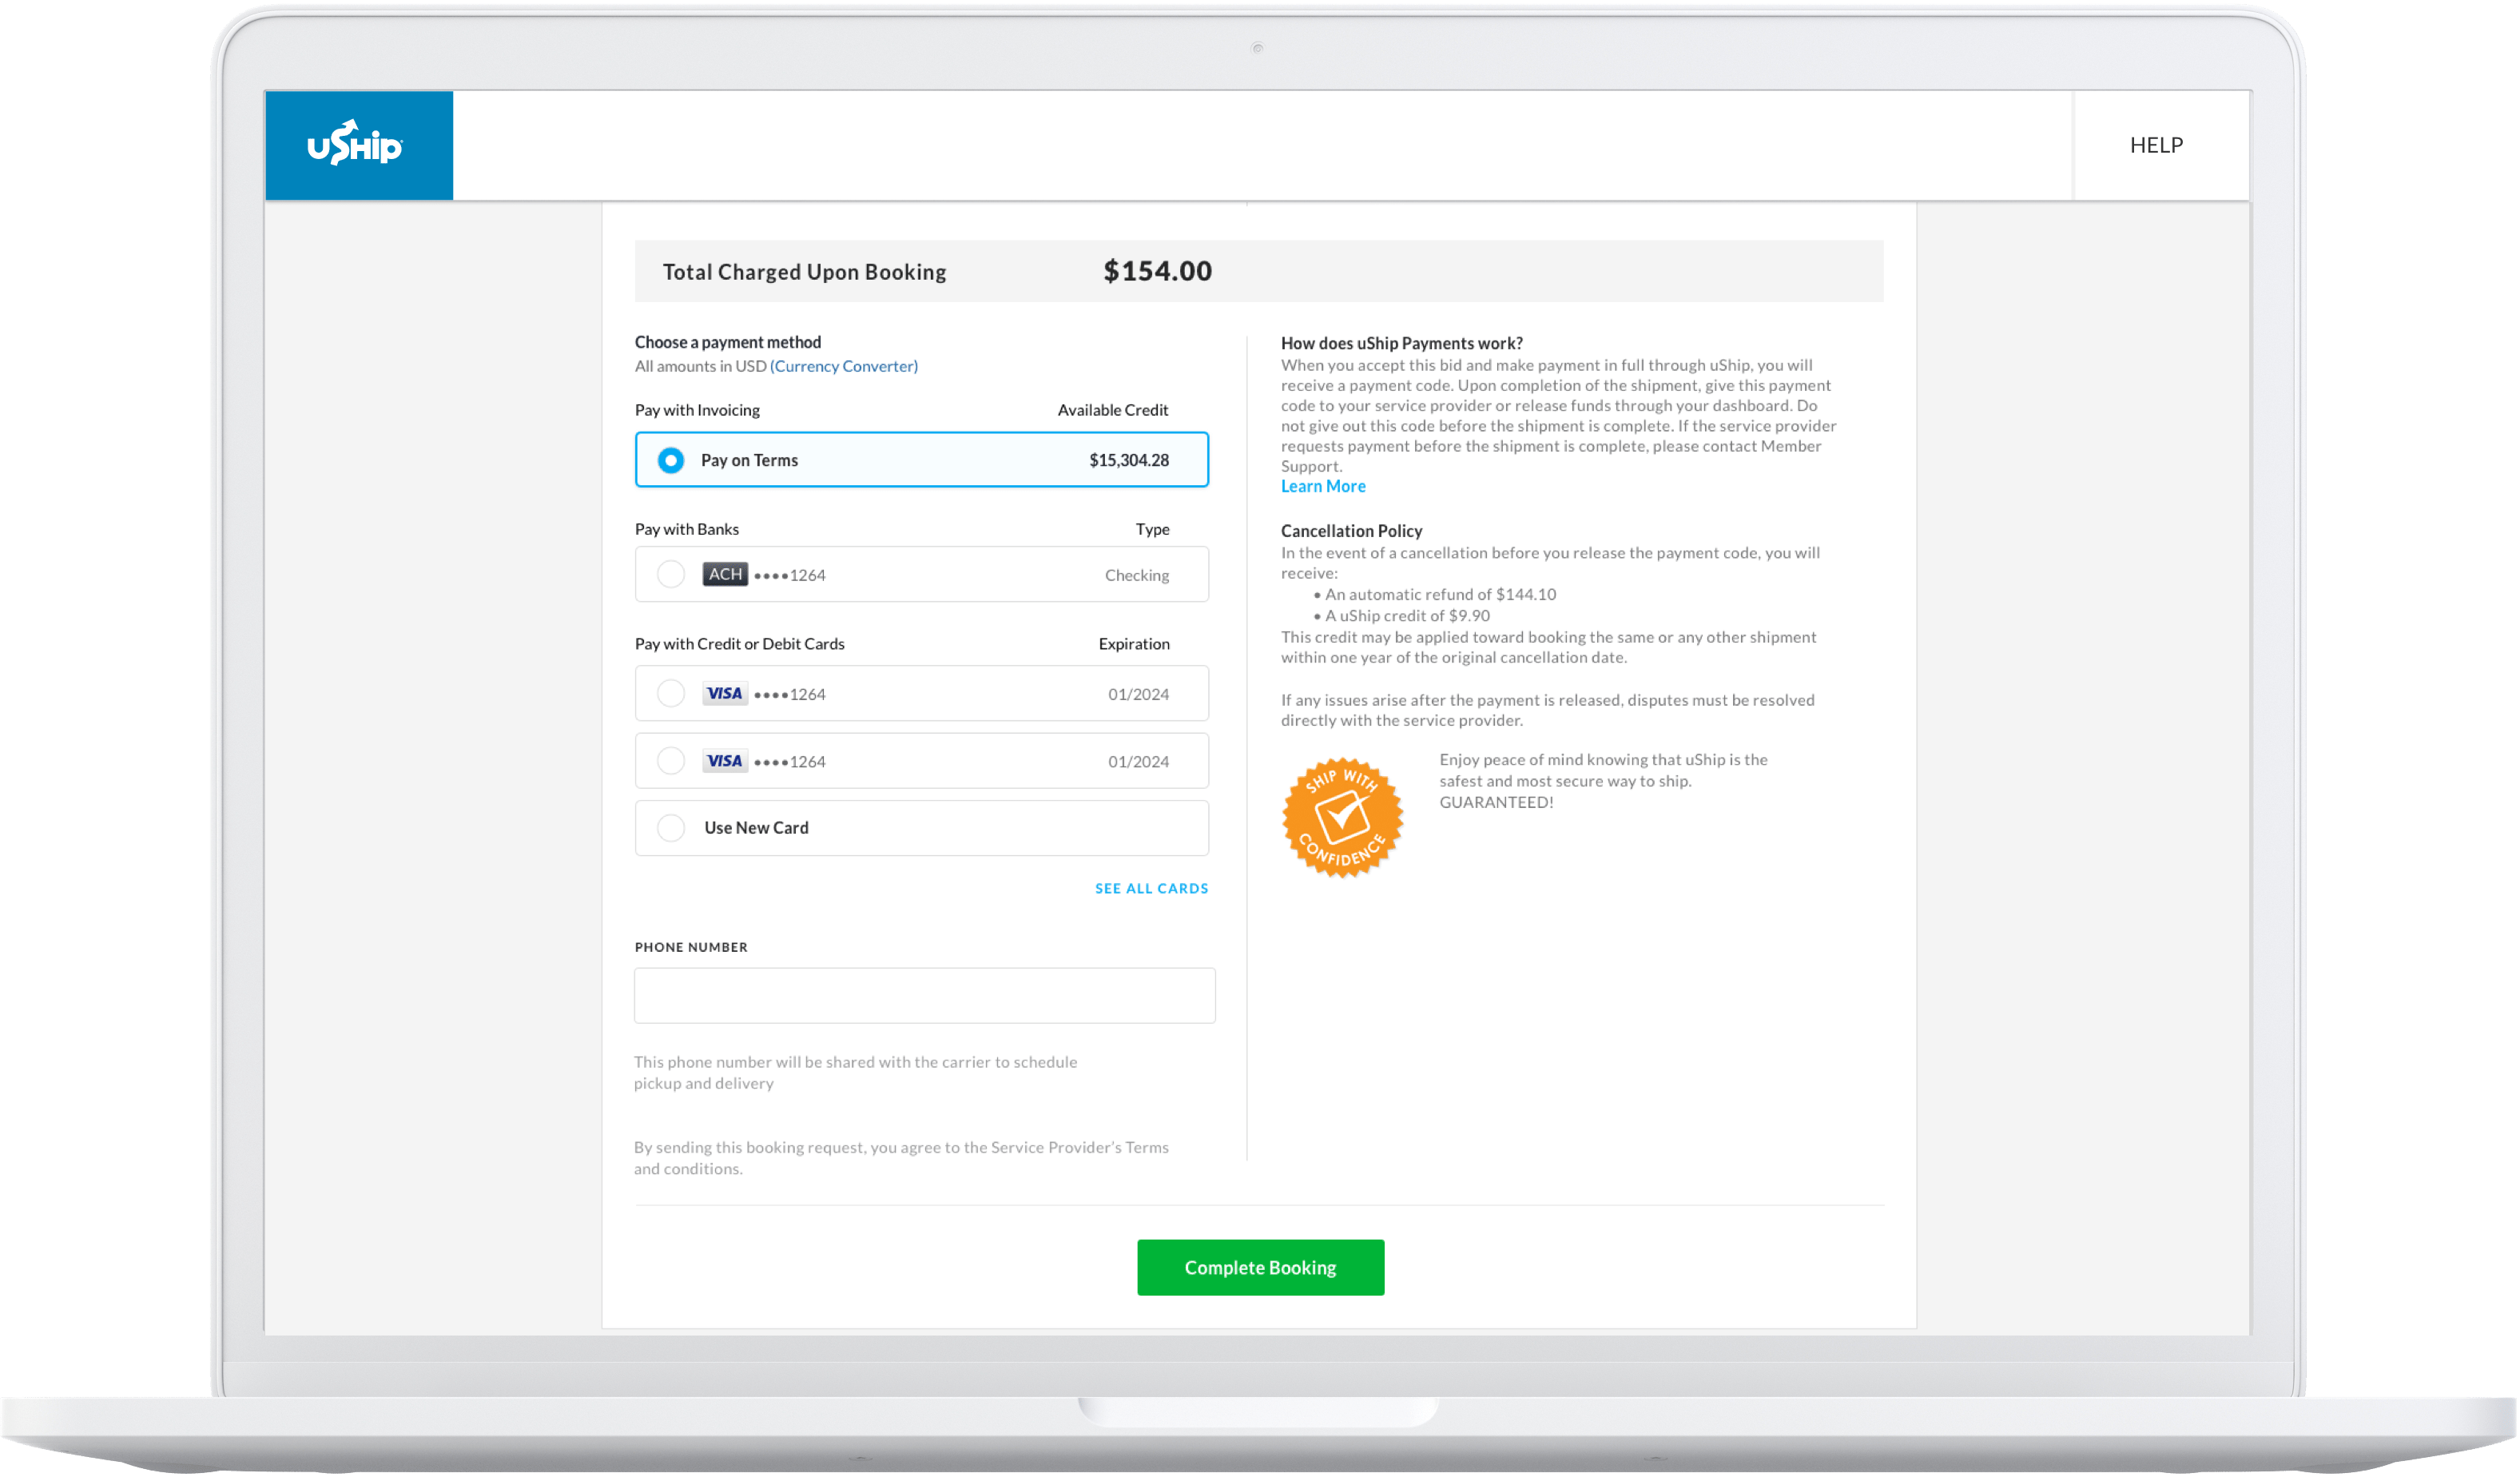This screenshot has height=1477, width=2520.
Task: Choose the first VISA card ending 1264
Action: pos(921,693)
